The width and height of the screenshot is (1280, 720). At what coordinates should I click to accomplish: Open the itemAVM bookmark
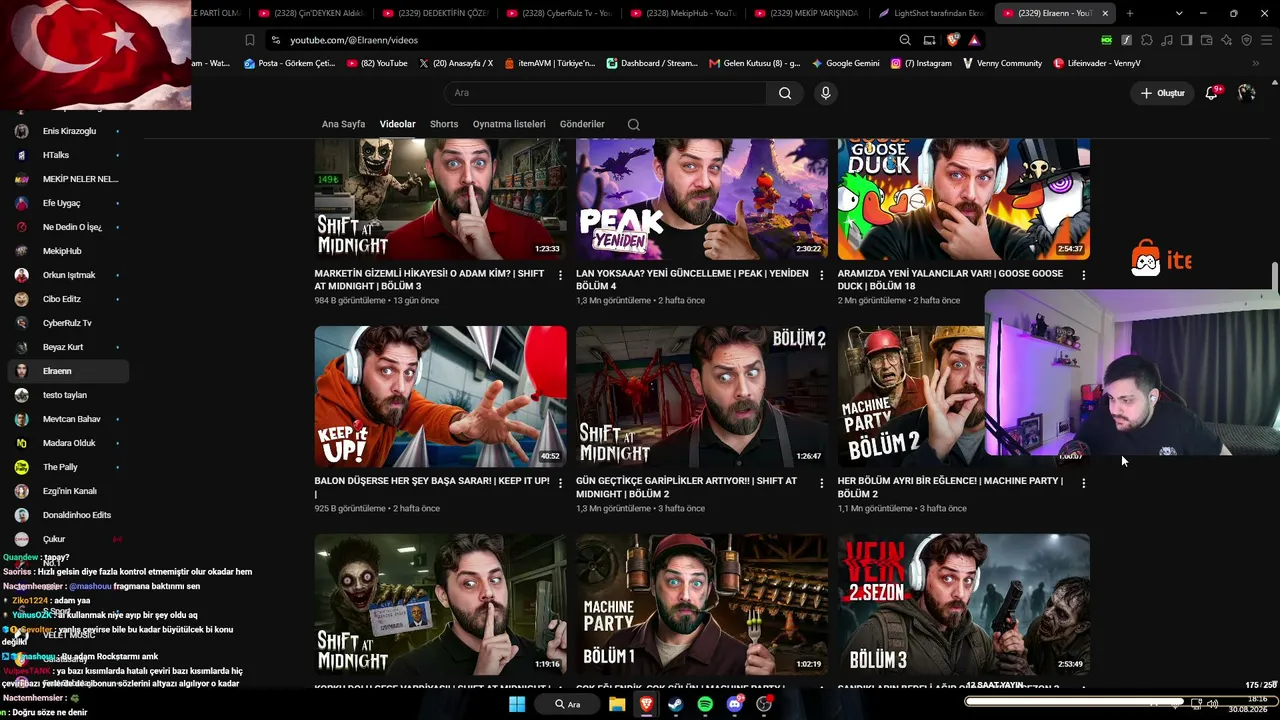(550, 63)
